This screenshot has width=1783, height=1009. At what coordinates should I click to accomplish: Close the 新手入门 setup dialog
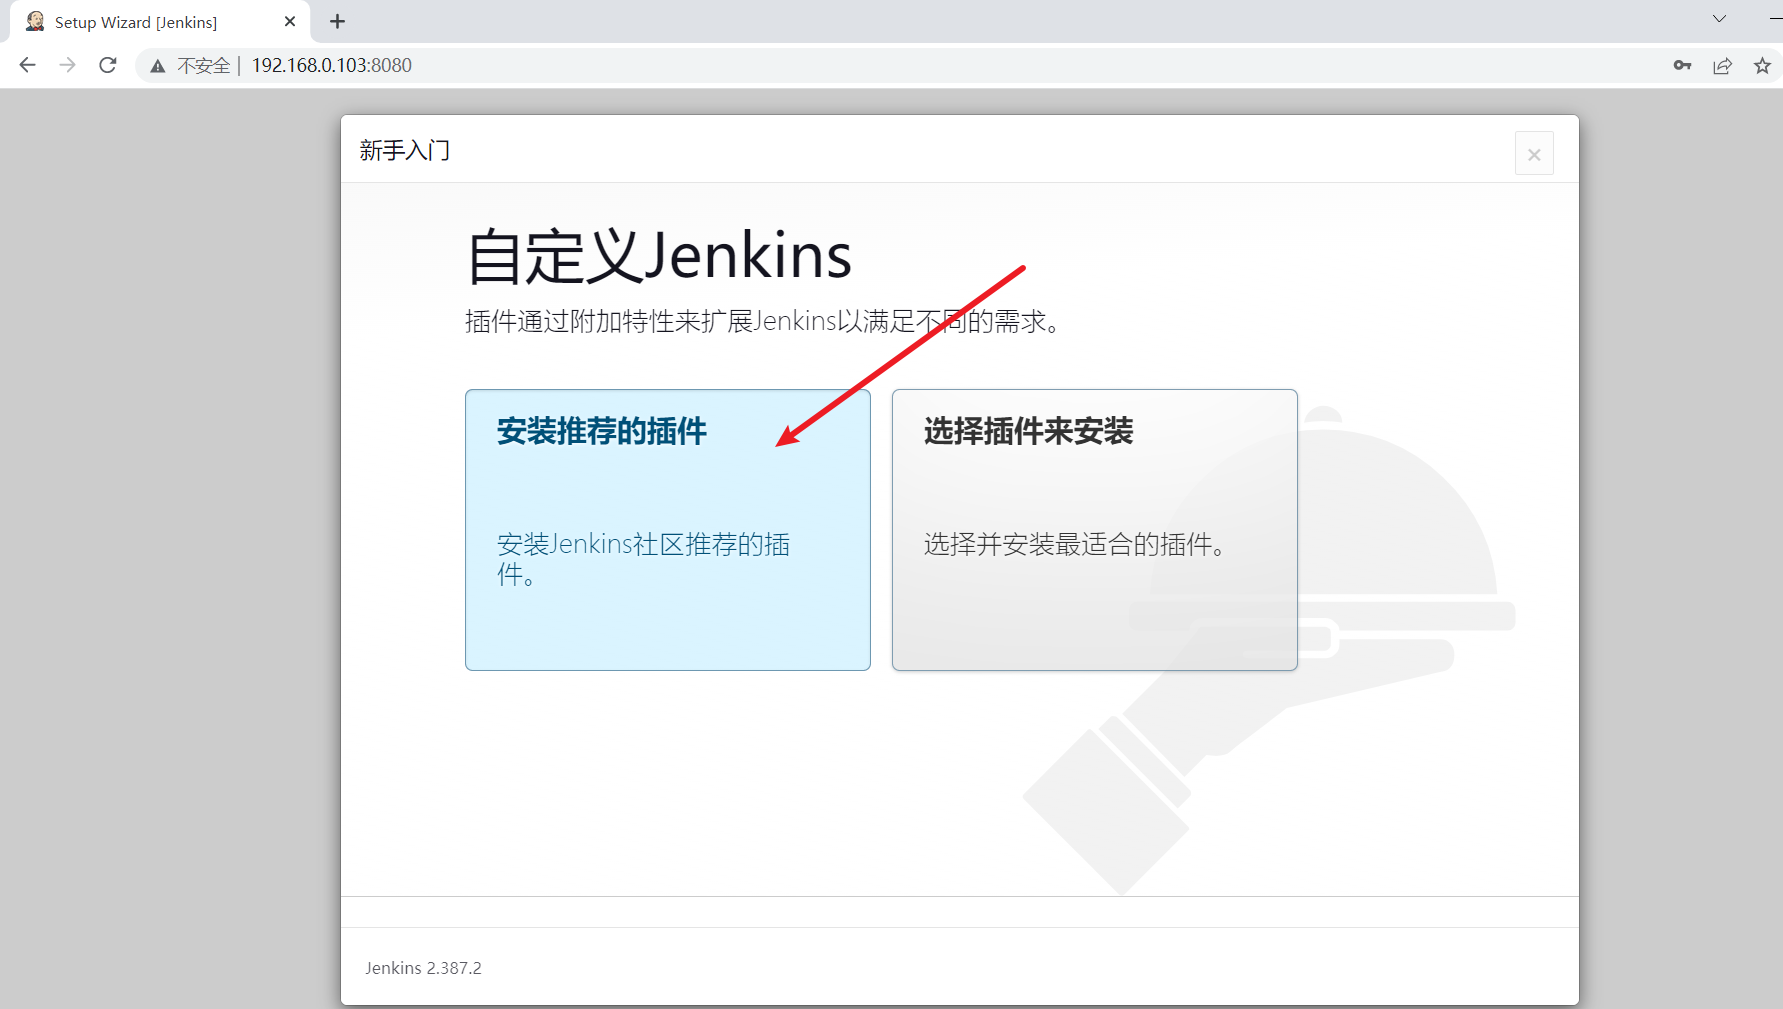click(x=1534, y=154)
